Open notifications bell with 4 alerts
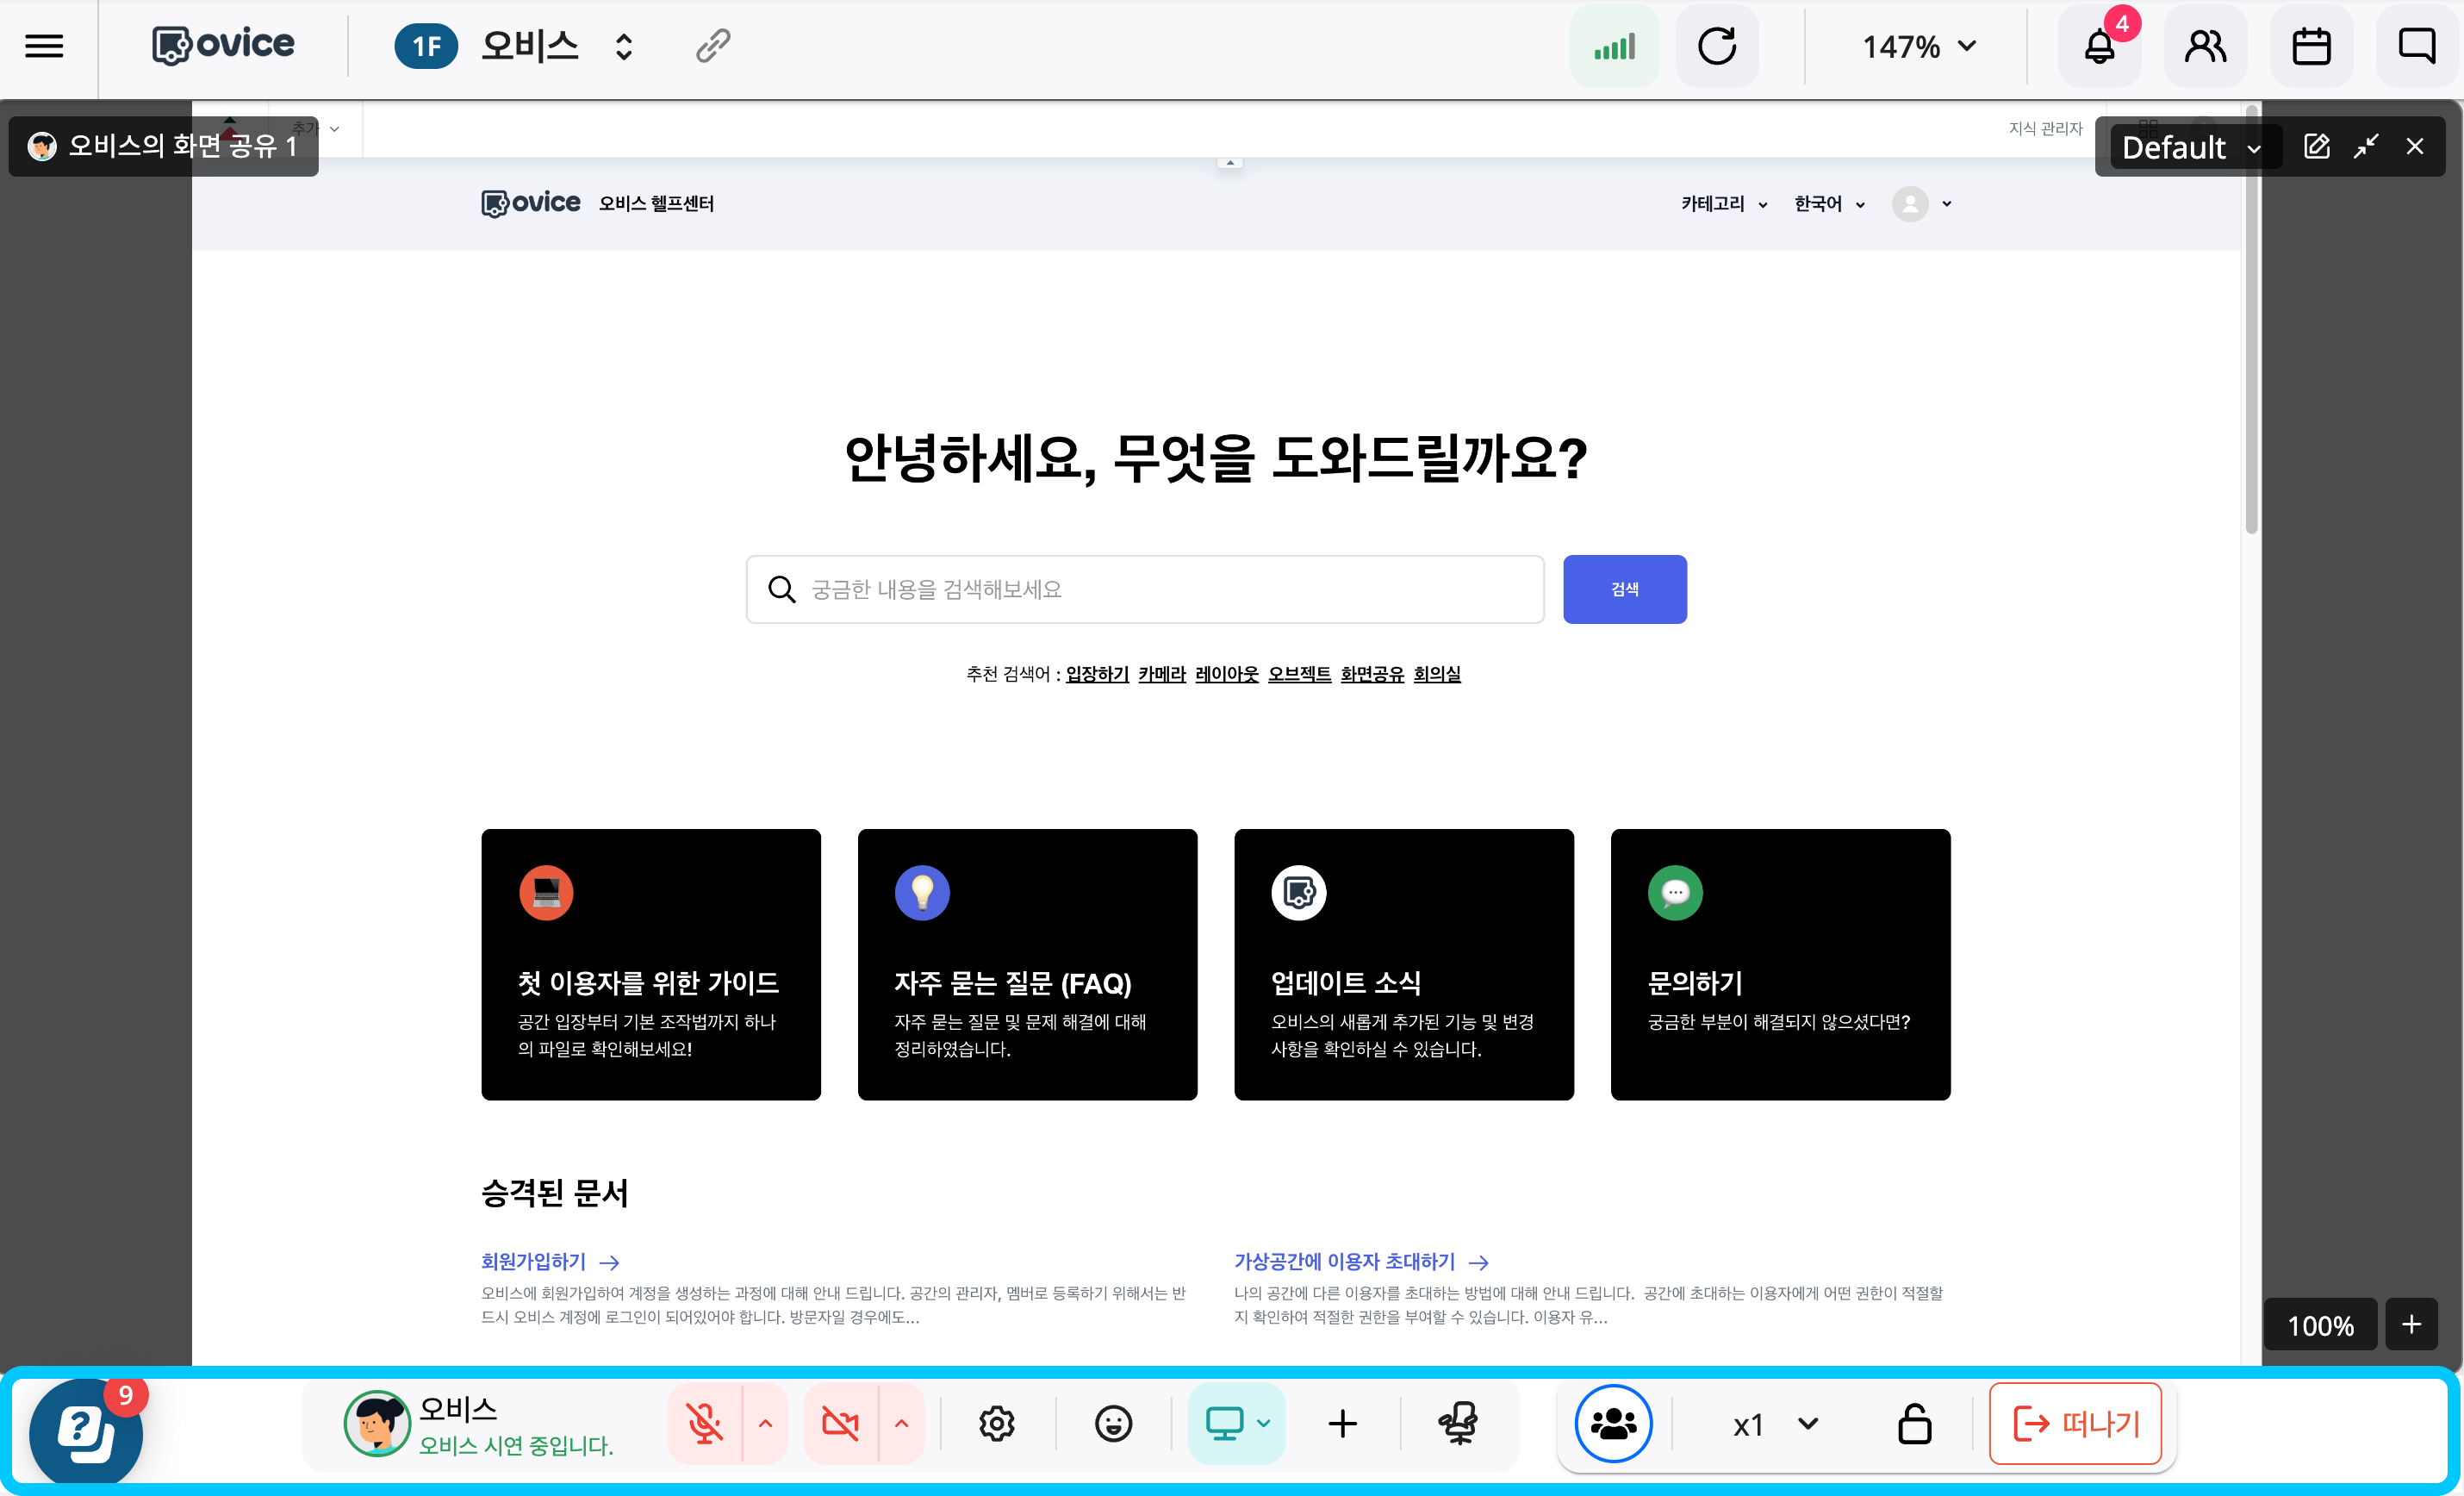The image size is (2464, 1496). pos(2100,46)
